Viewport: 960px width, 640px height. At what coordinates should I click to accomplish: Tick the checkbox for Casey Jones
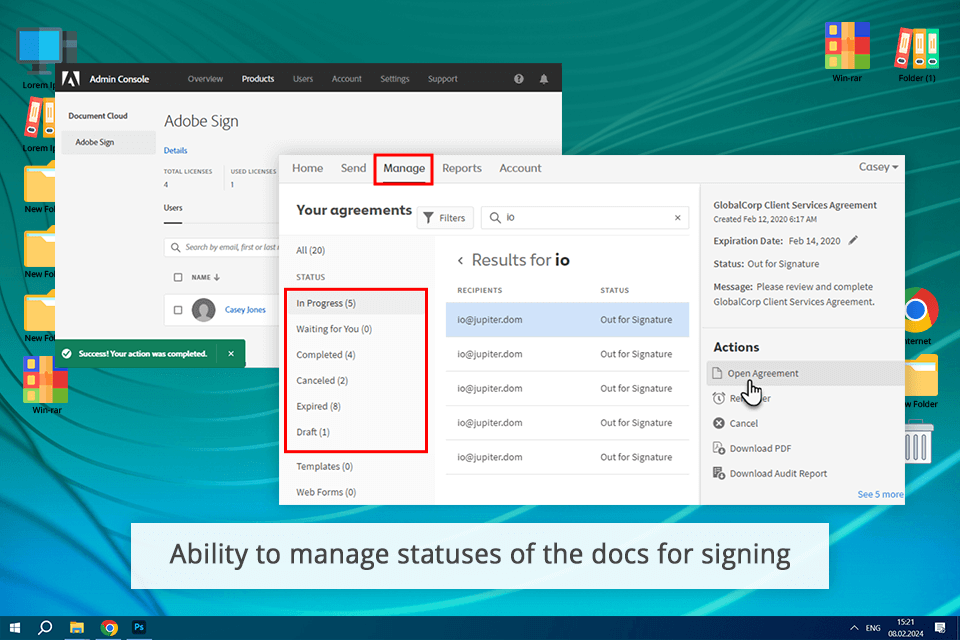(178, 310)
